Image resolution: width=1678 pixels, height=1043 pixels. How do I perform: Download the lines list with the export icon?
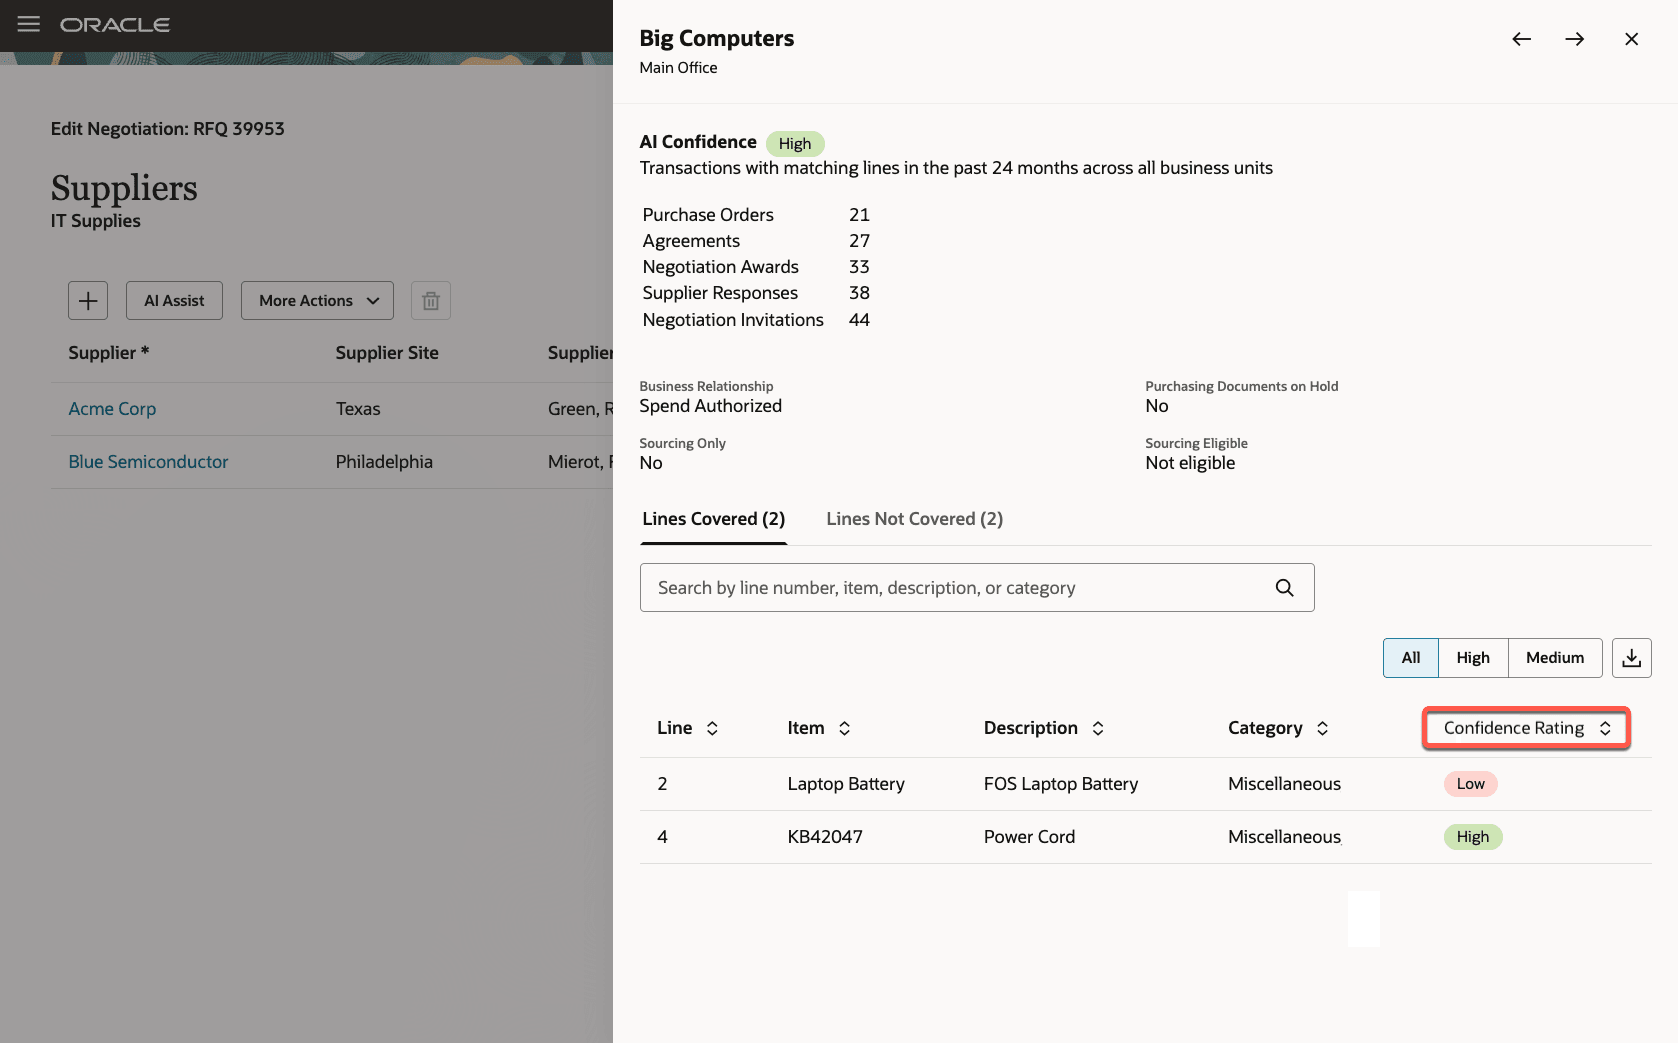1631,657
